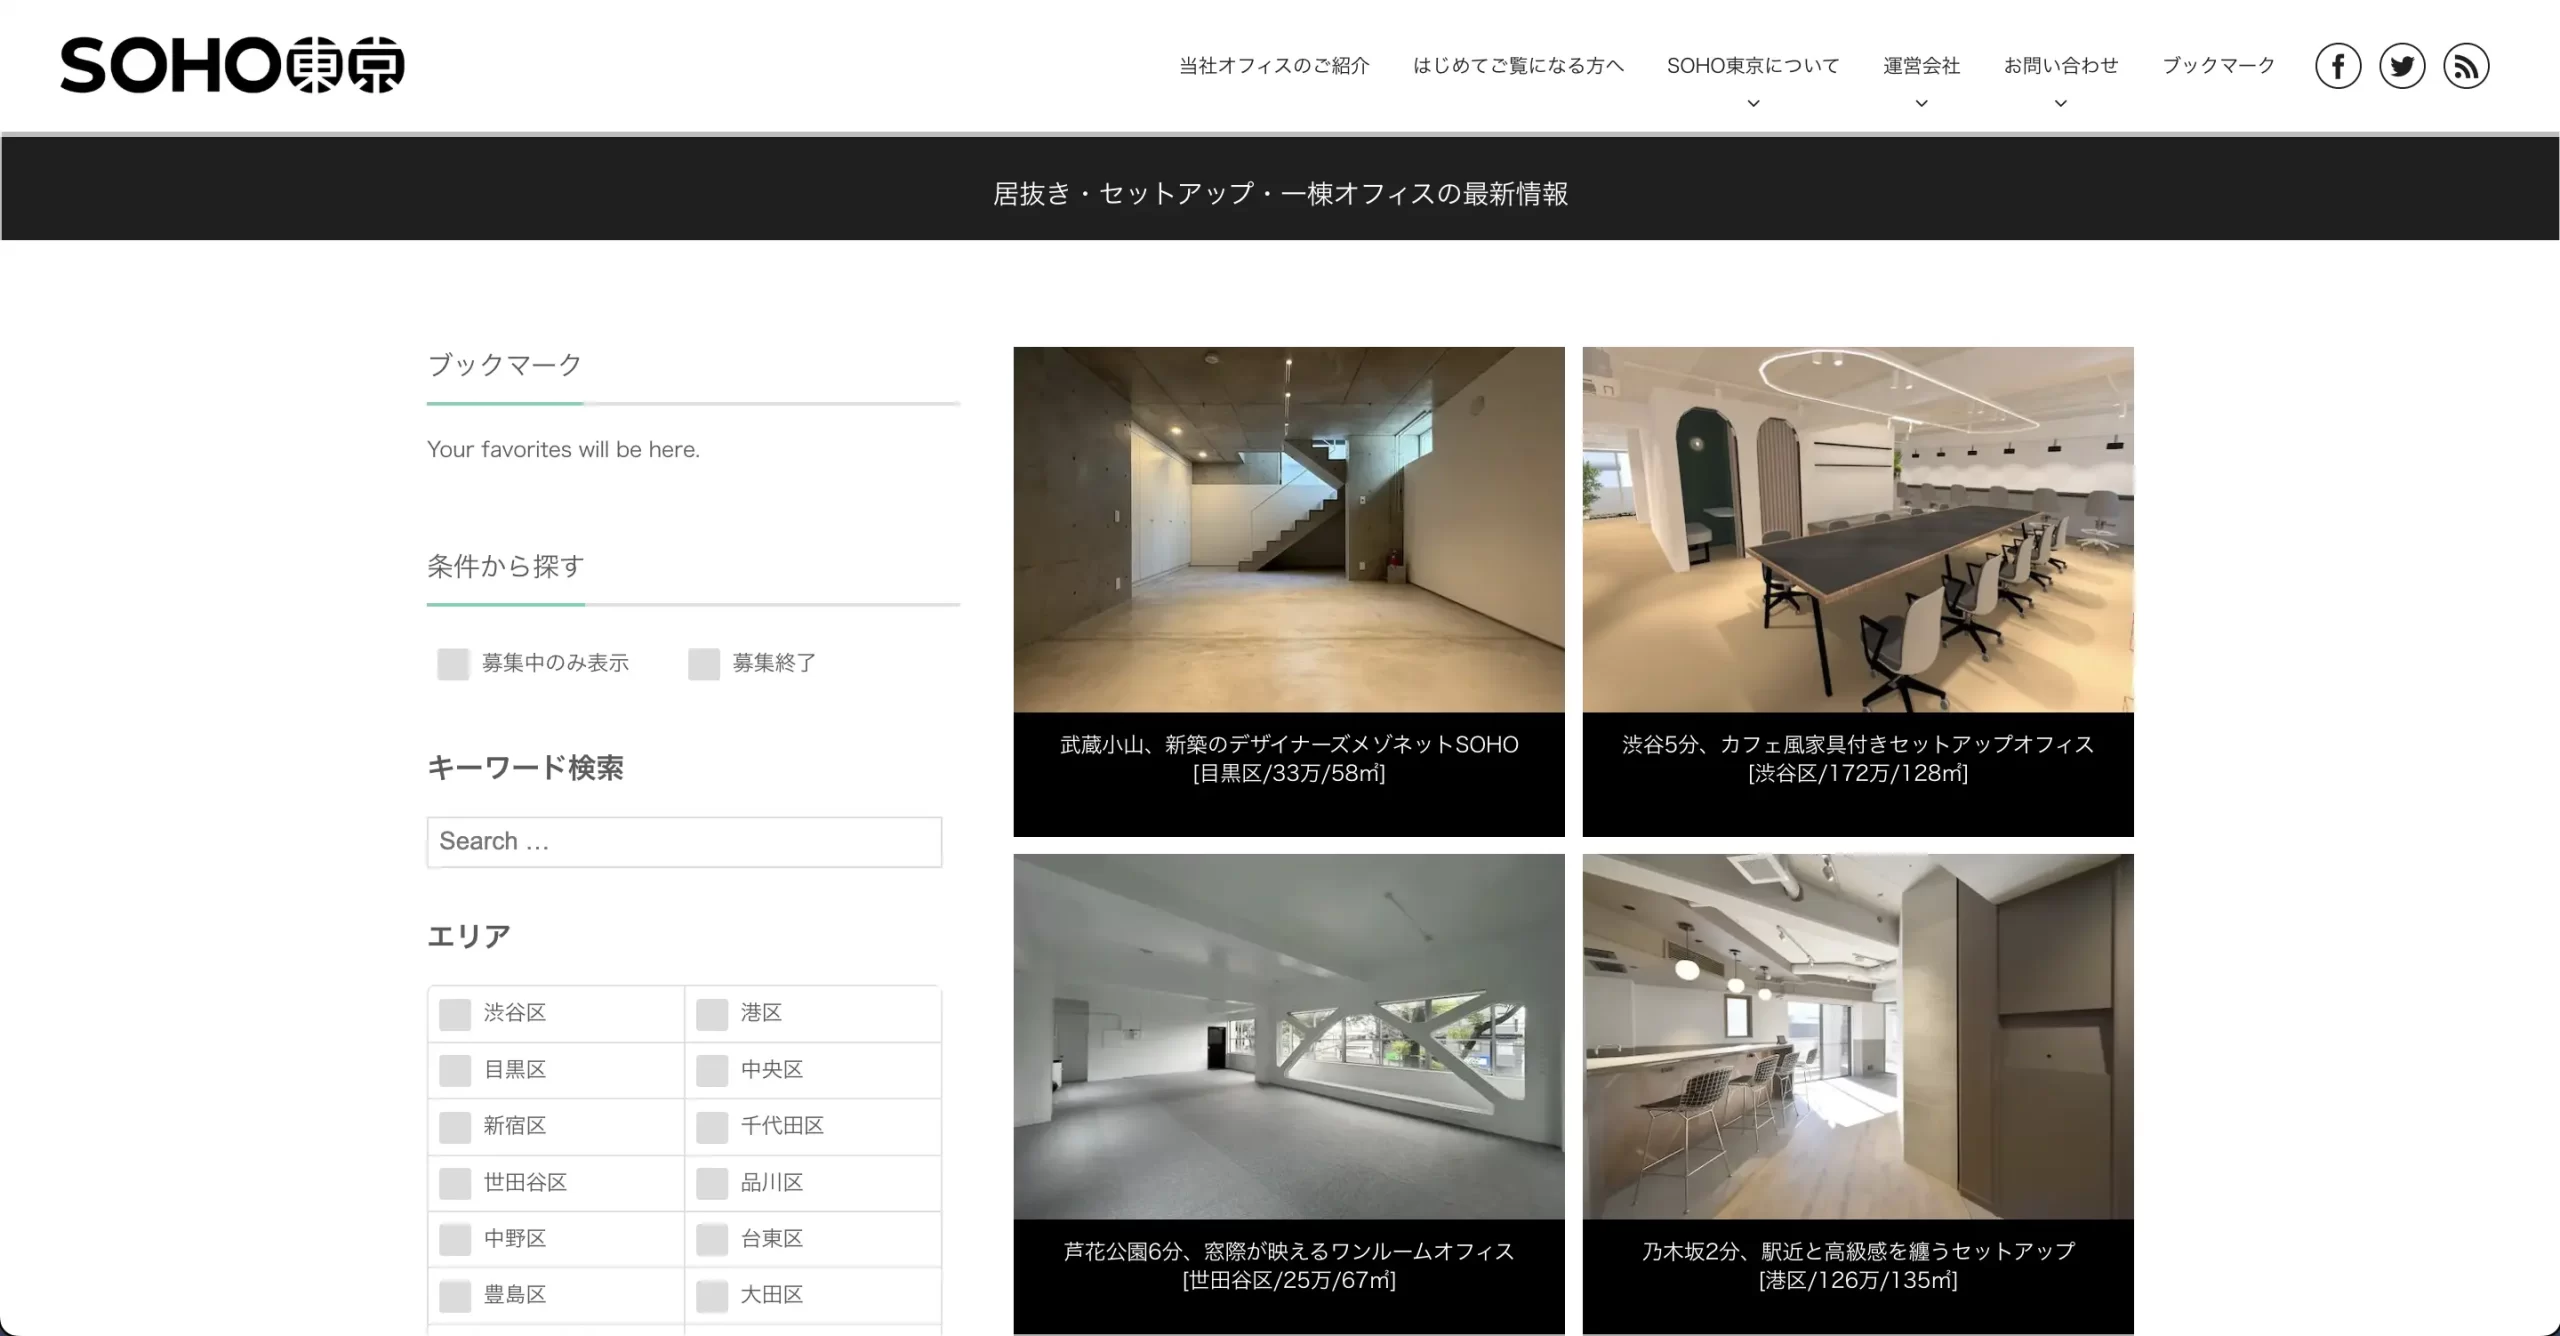Expand the SOHO東京について dropdown chevron

point(1753,103)
